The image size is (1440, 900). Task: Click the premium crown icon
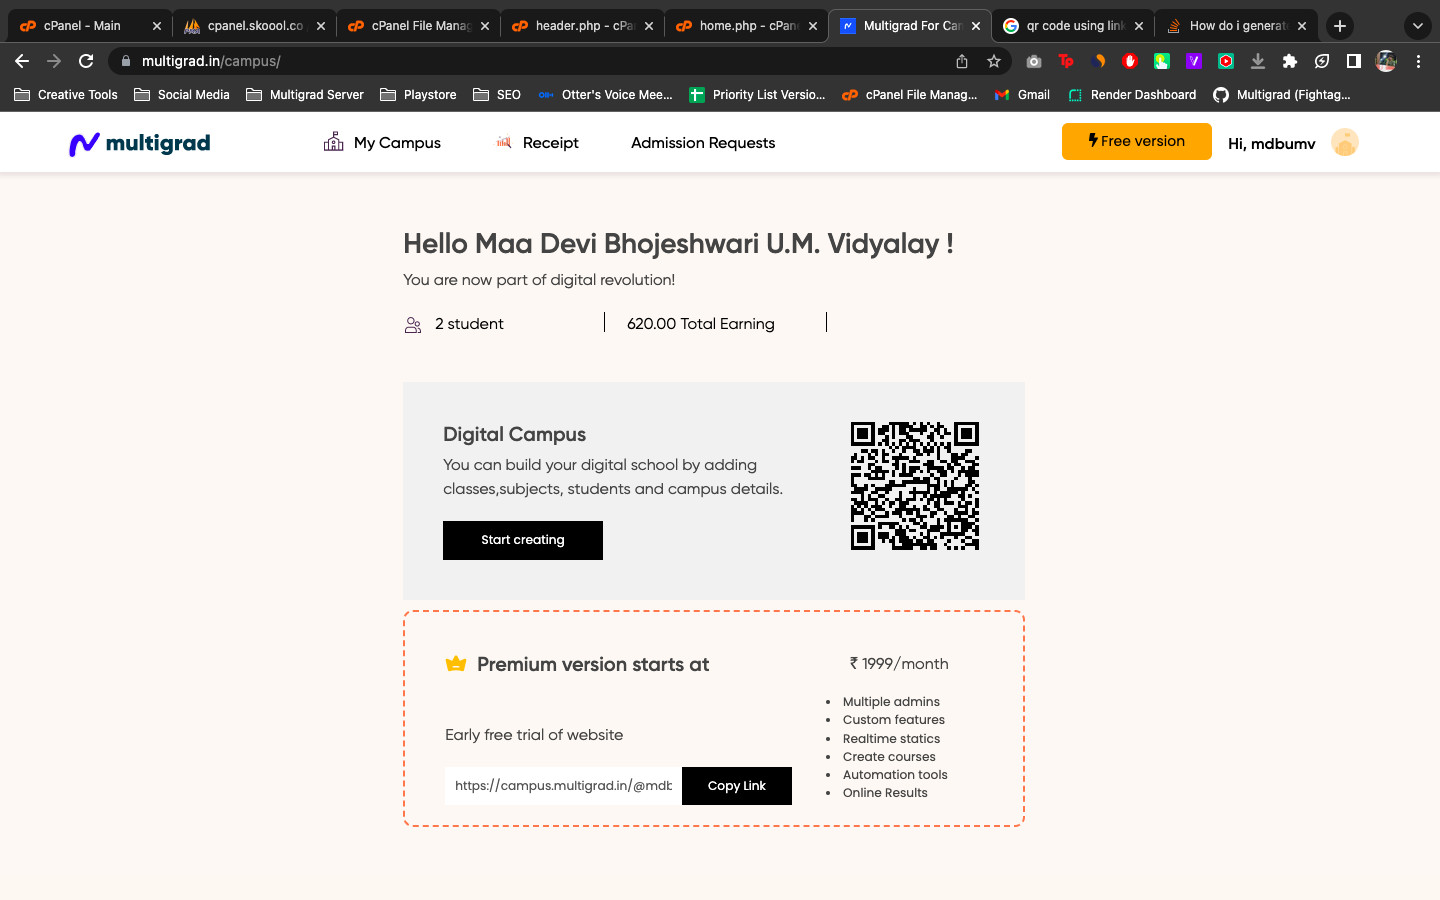point(456,664)
